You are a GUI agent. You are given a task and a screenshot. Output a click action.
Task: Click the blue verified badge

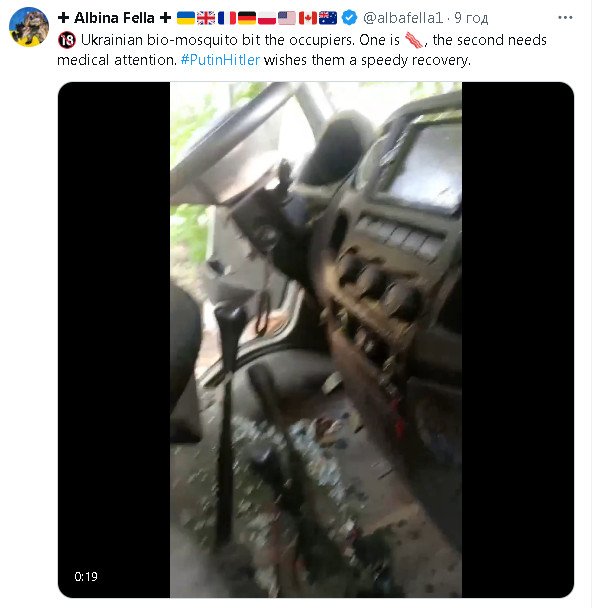coord(350,18)
